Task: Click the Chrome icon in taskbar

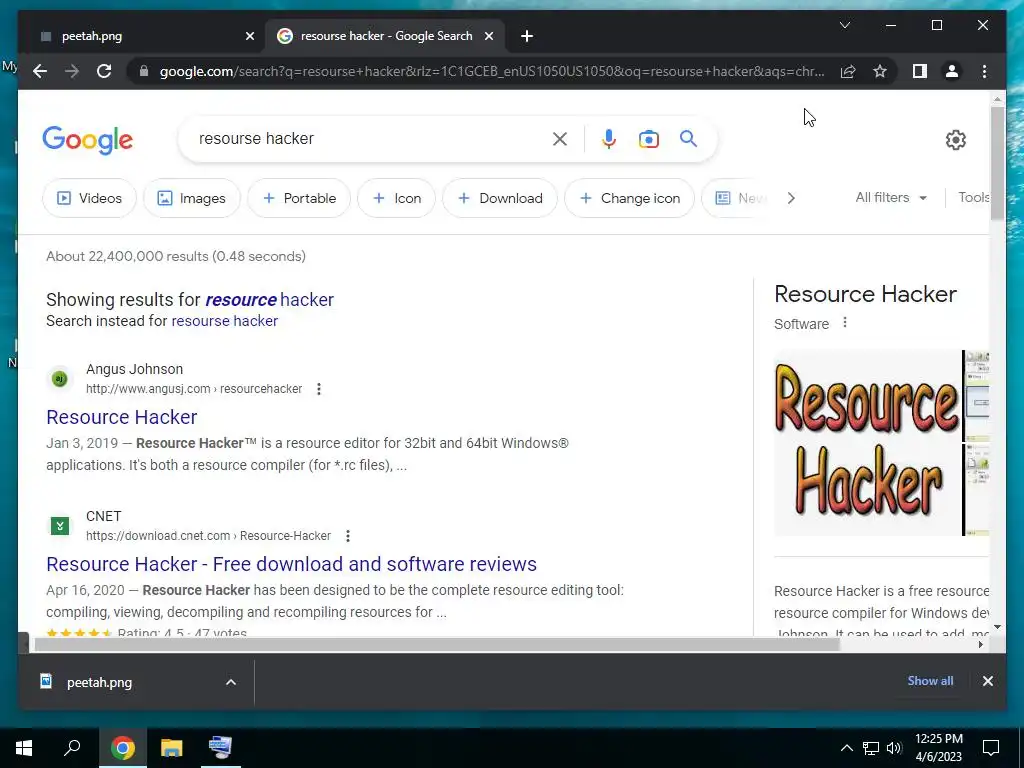Action: pos(122,748)
